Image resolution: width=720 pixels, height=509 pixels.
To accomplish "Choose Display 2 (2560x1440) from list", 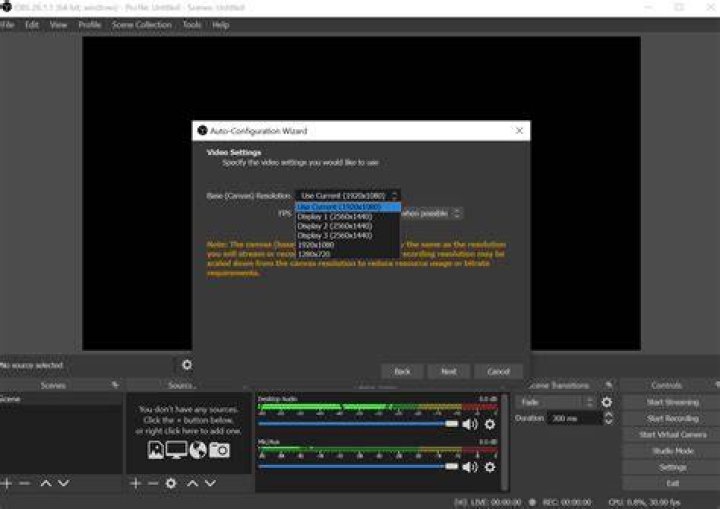I will point(348,226).
